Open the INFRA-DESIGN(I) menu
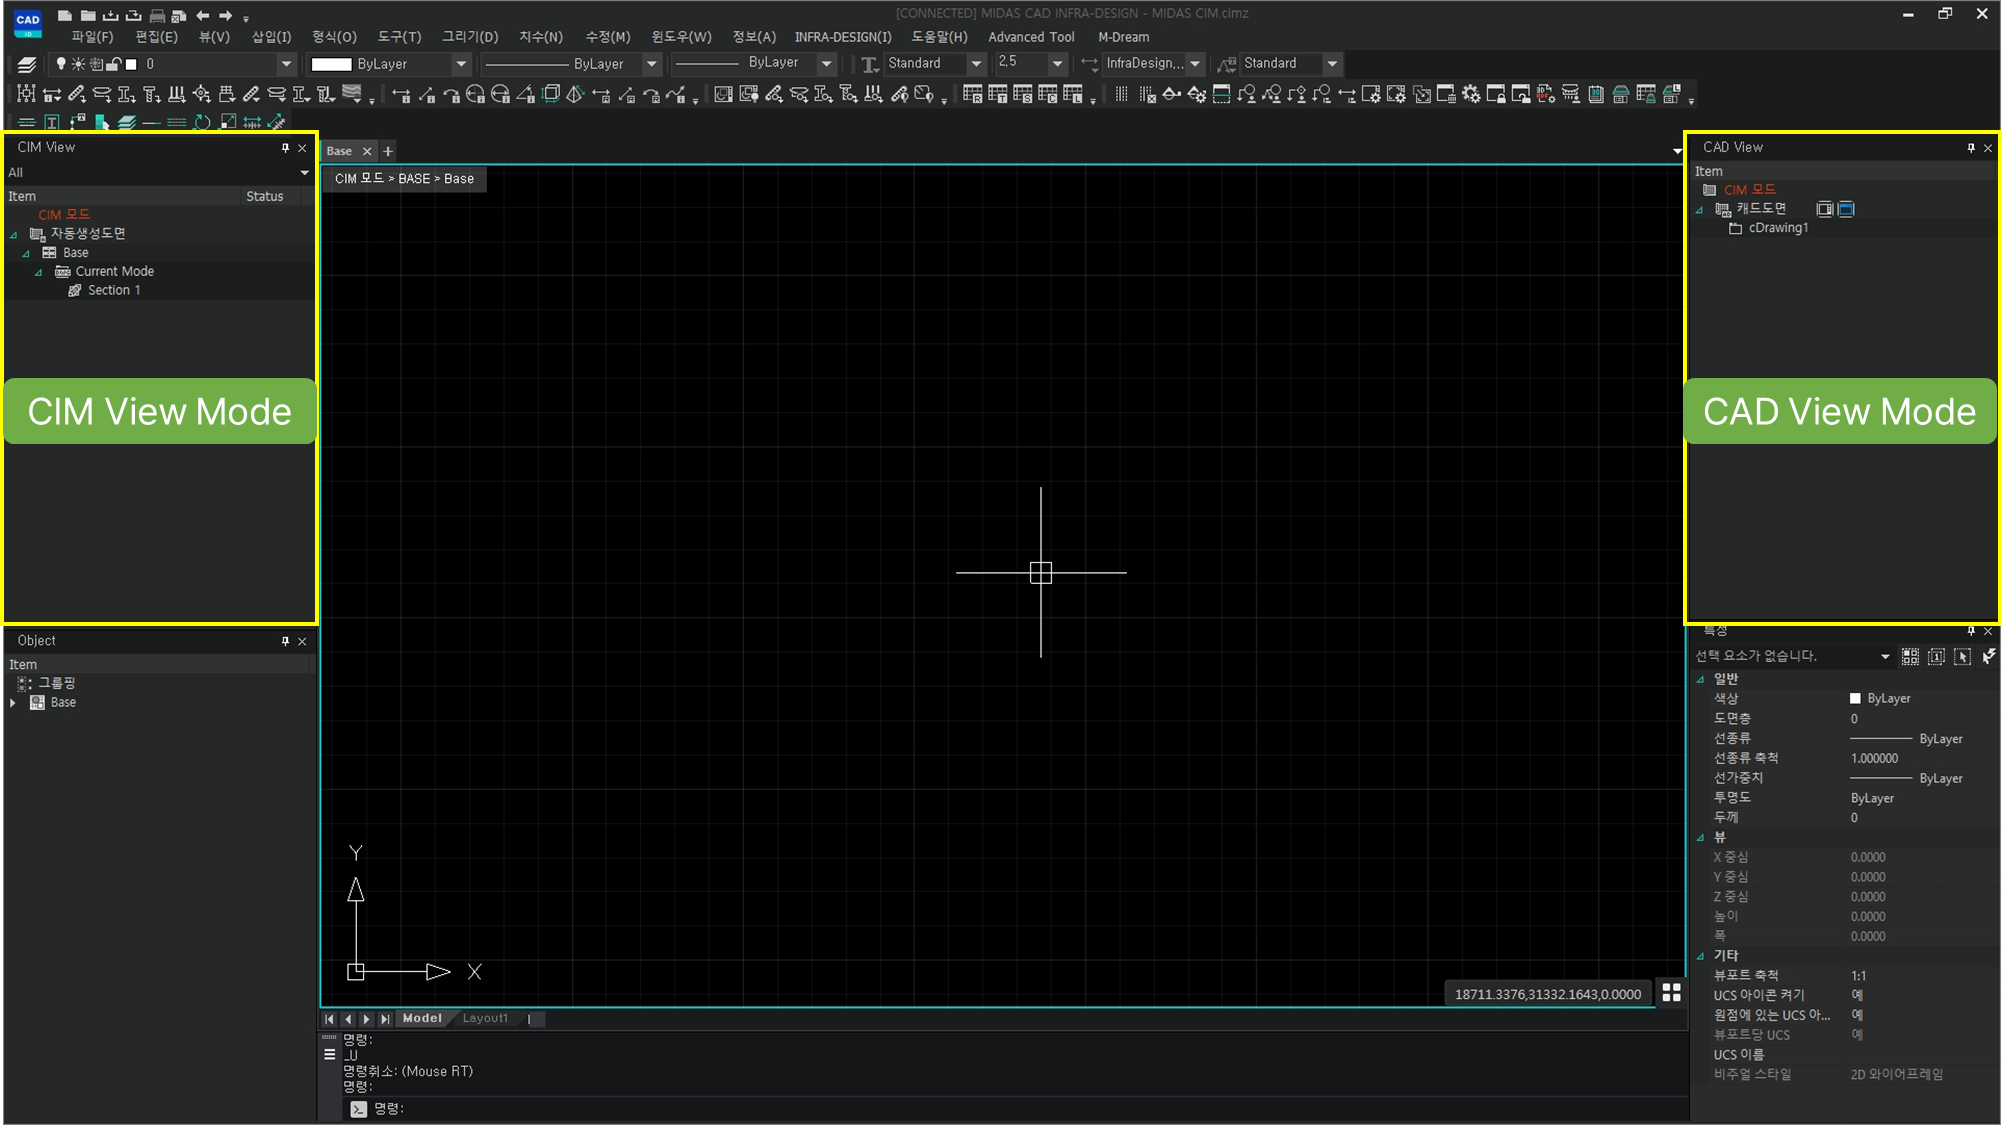This screenshot has width=2002, height=1125. 842,37
